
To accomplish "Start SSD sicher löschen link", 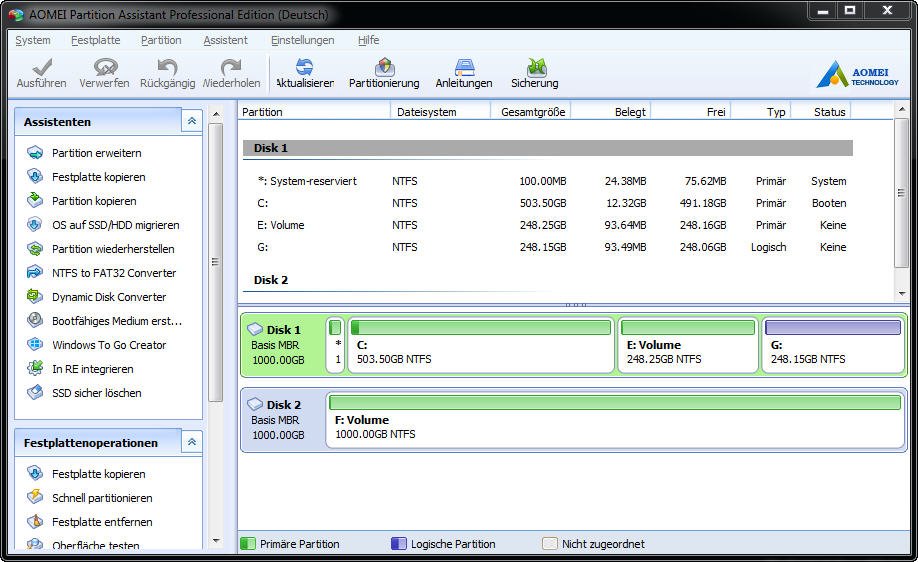I will click(x=97, y=393).
